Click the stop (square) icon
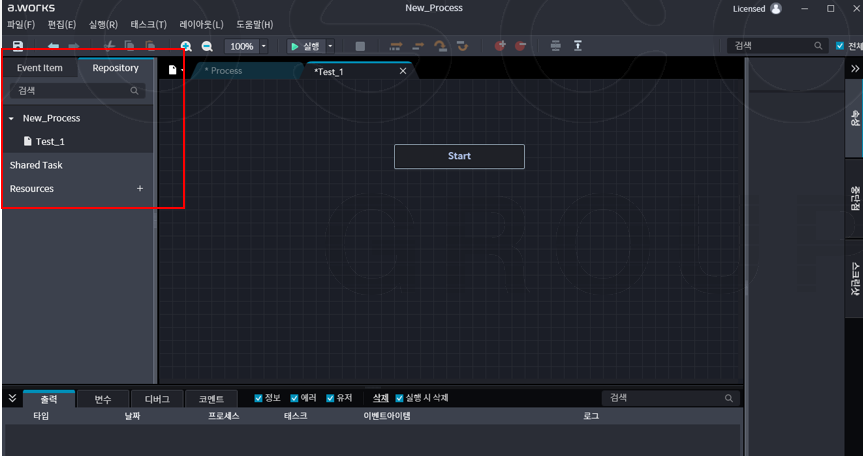This screenshot has height=456, width=863. click(x=360, y=46)
